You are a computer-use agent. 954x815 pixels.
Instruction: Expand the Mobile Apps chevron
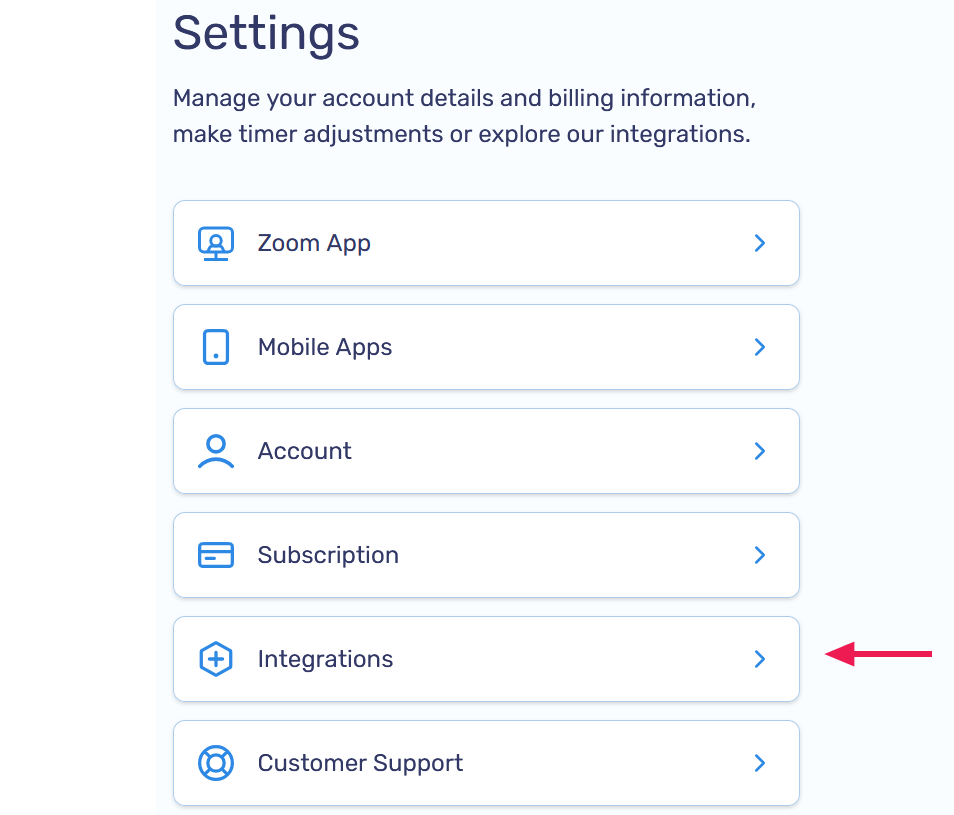(x=759, y=346)
